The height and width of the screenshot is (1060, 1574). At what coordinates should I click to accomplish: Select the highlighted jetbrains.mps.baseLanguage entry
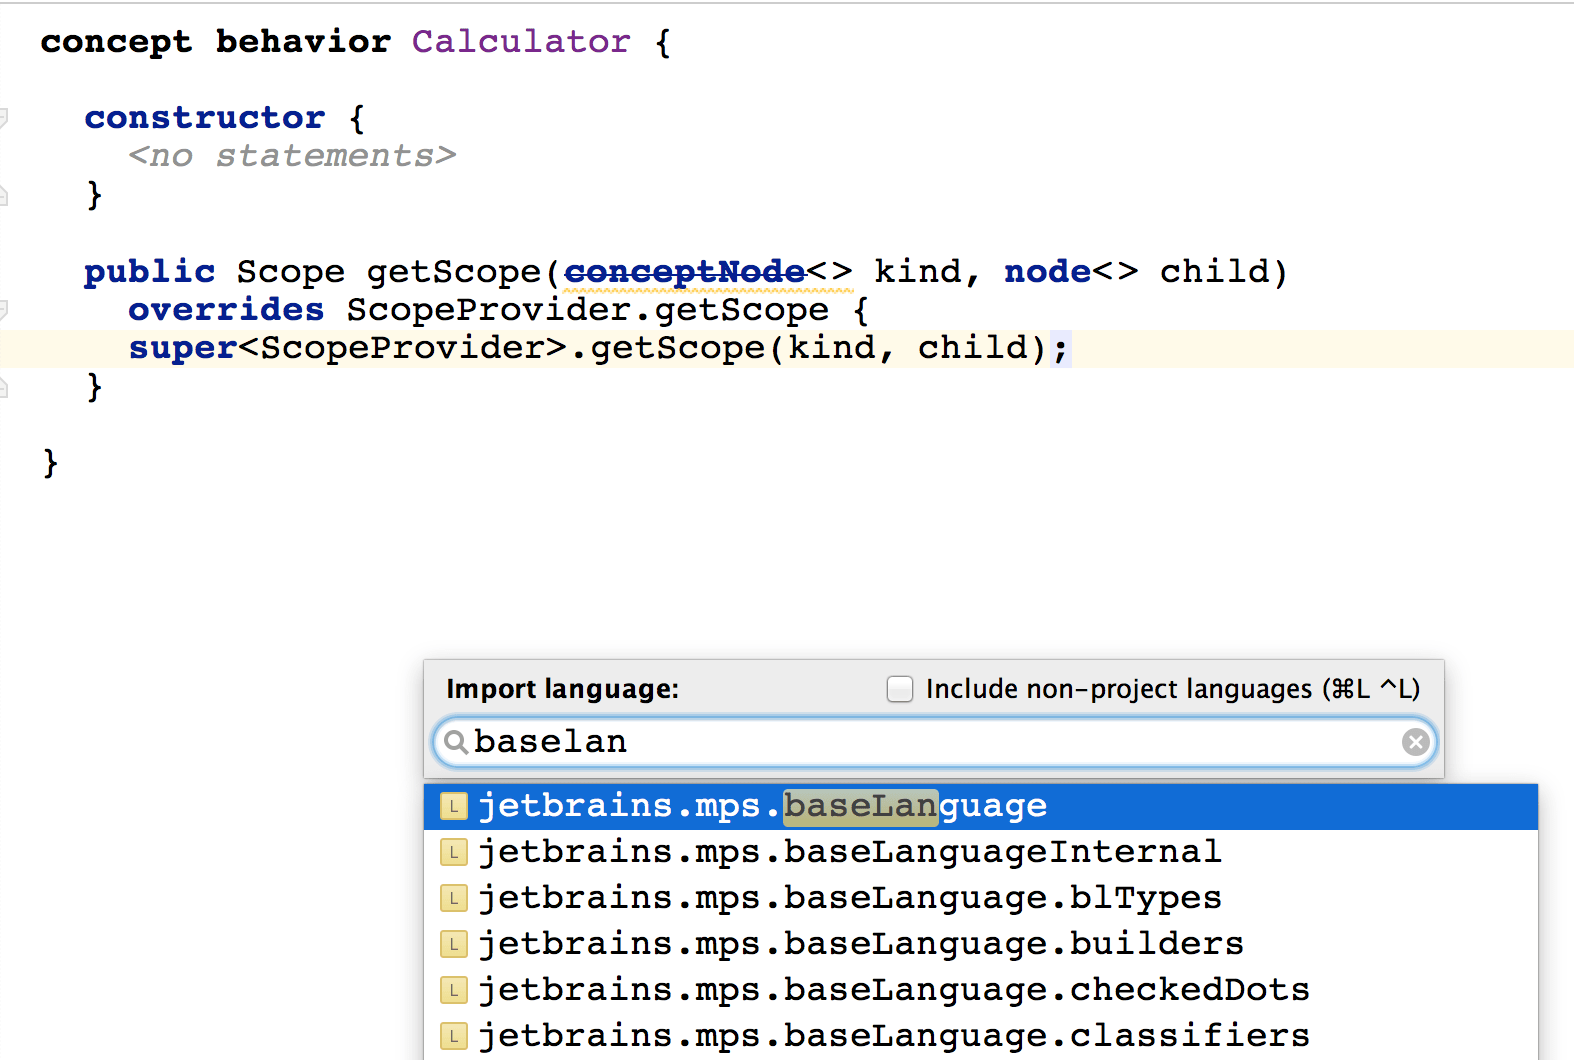tap(762, 806)
